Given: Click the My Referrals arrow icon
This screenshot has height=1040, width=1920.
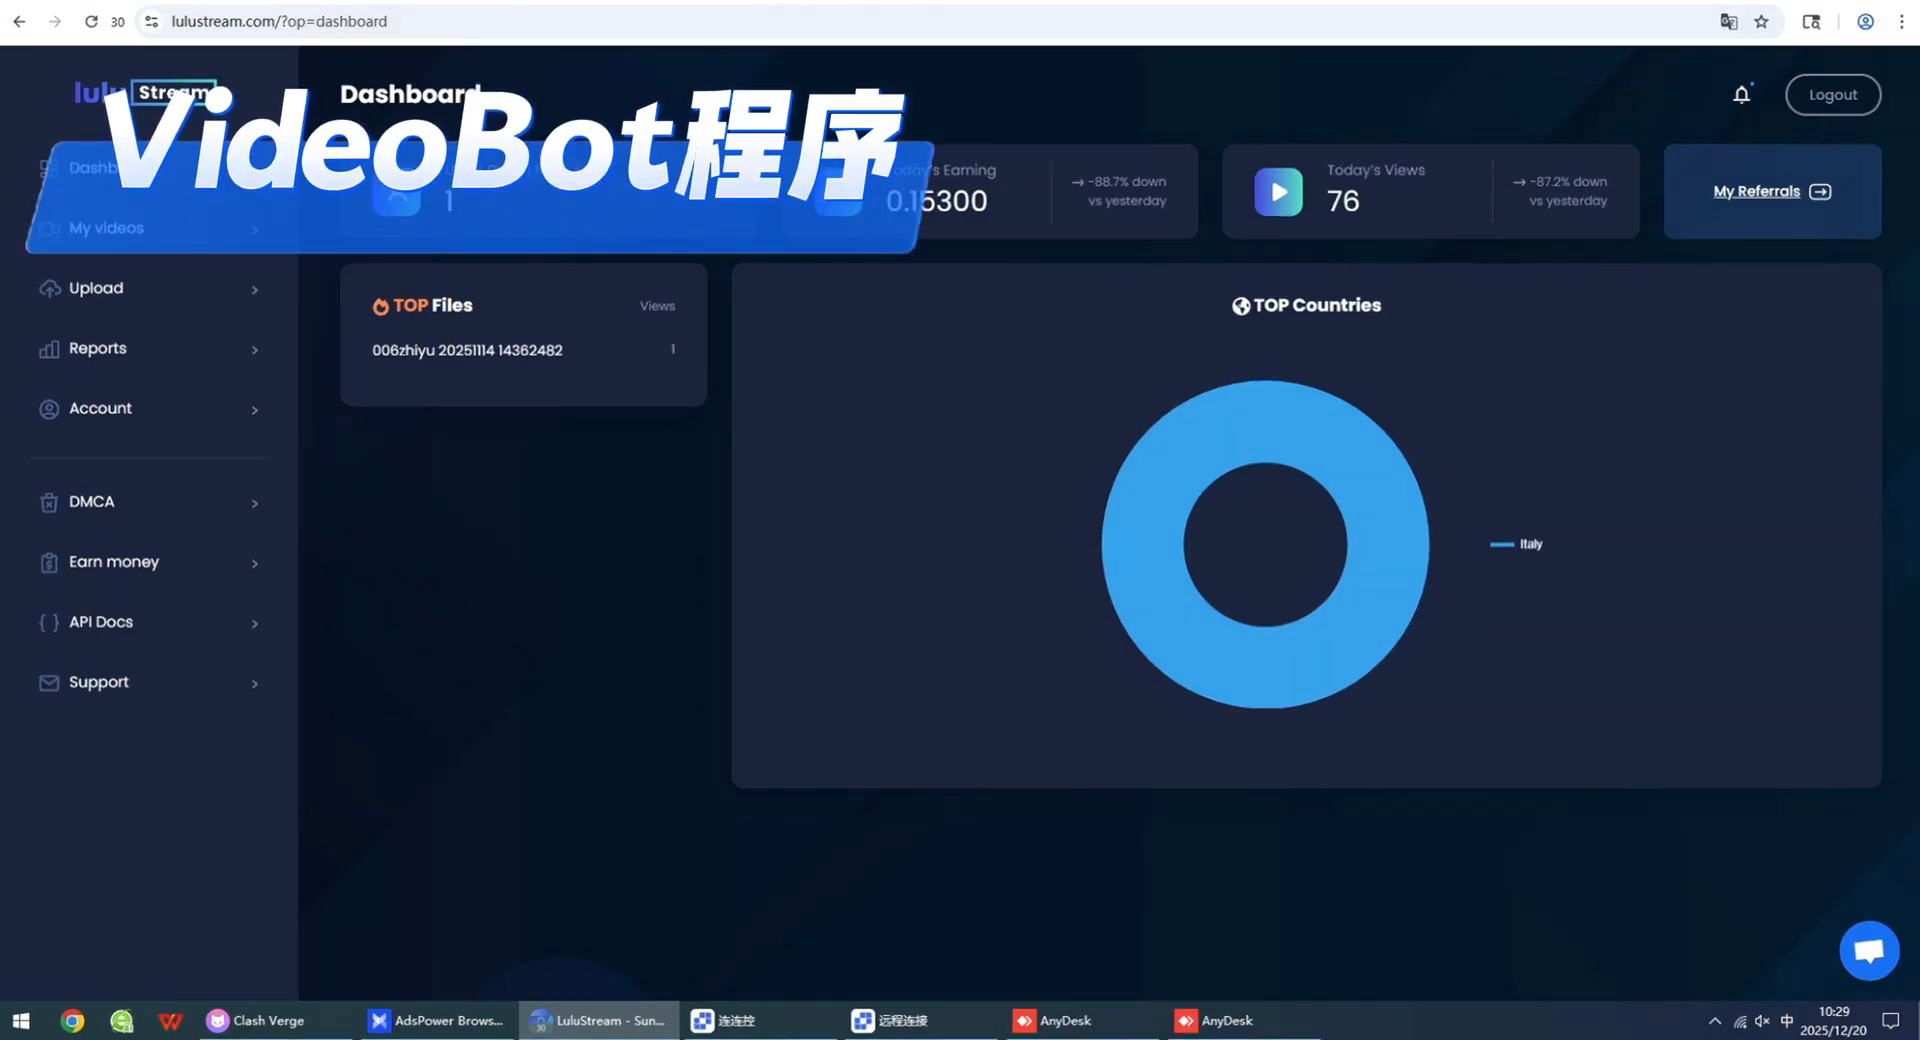Looking at the screenshot, I should (x=1820, y=192).
